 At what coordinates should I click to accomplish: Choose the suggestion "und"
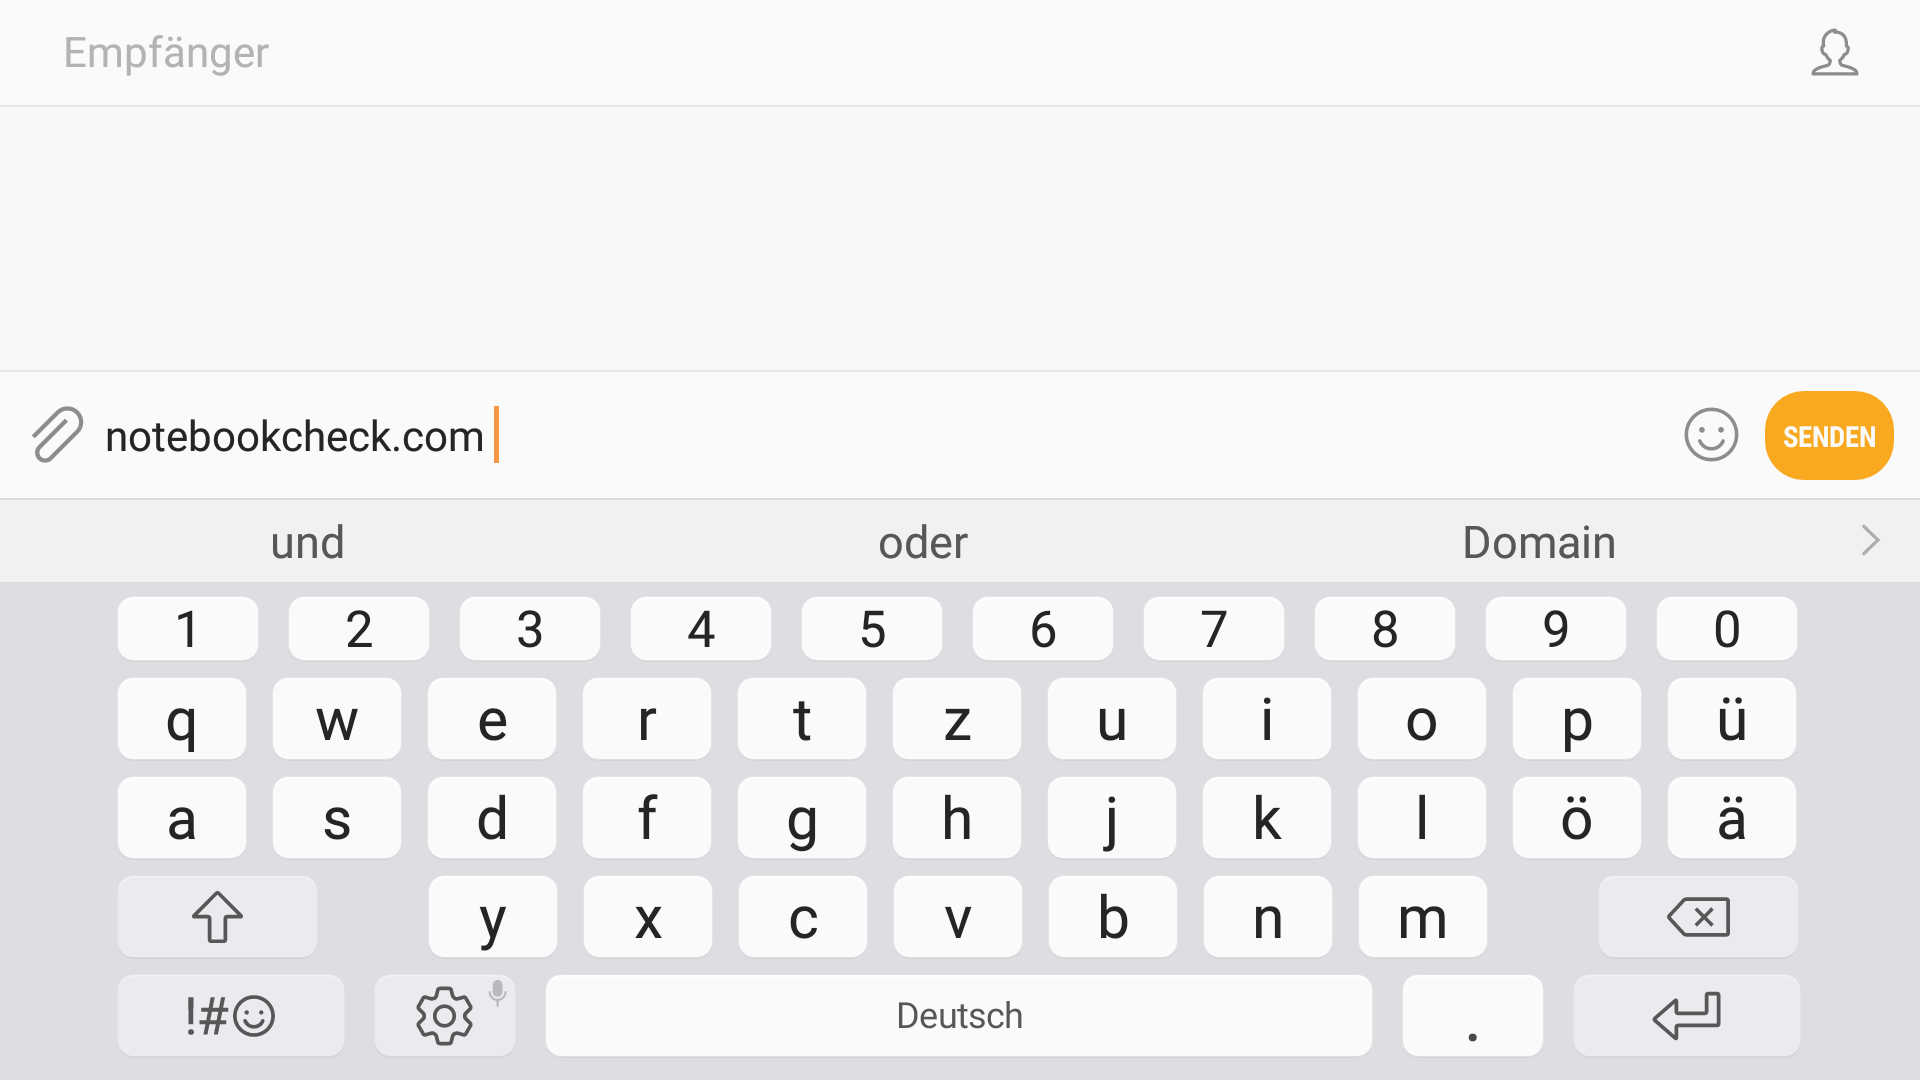click(307, 542)
